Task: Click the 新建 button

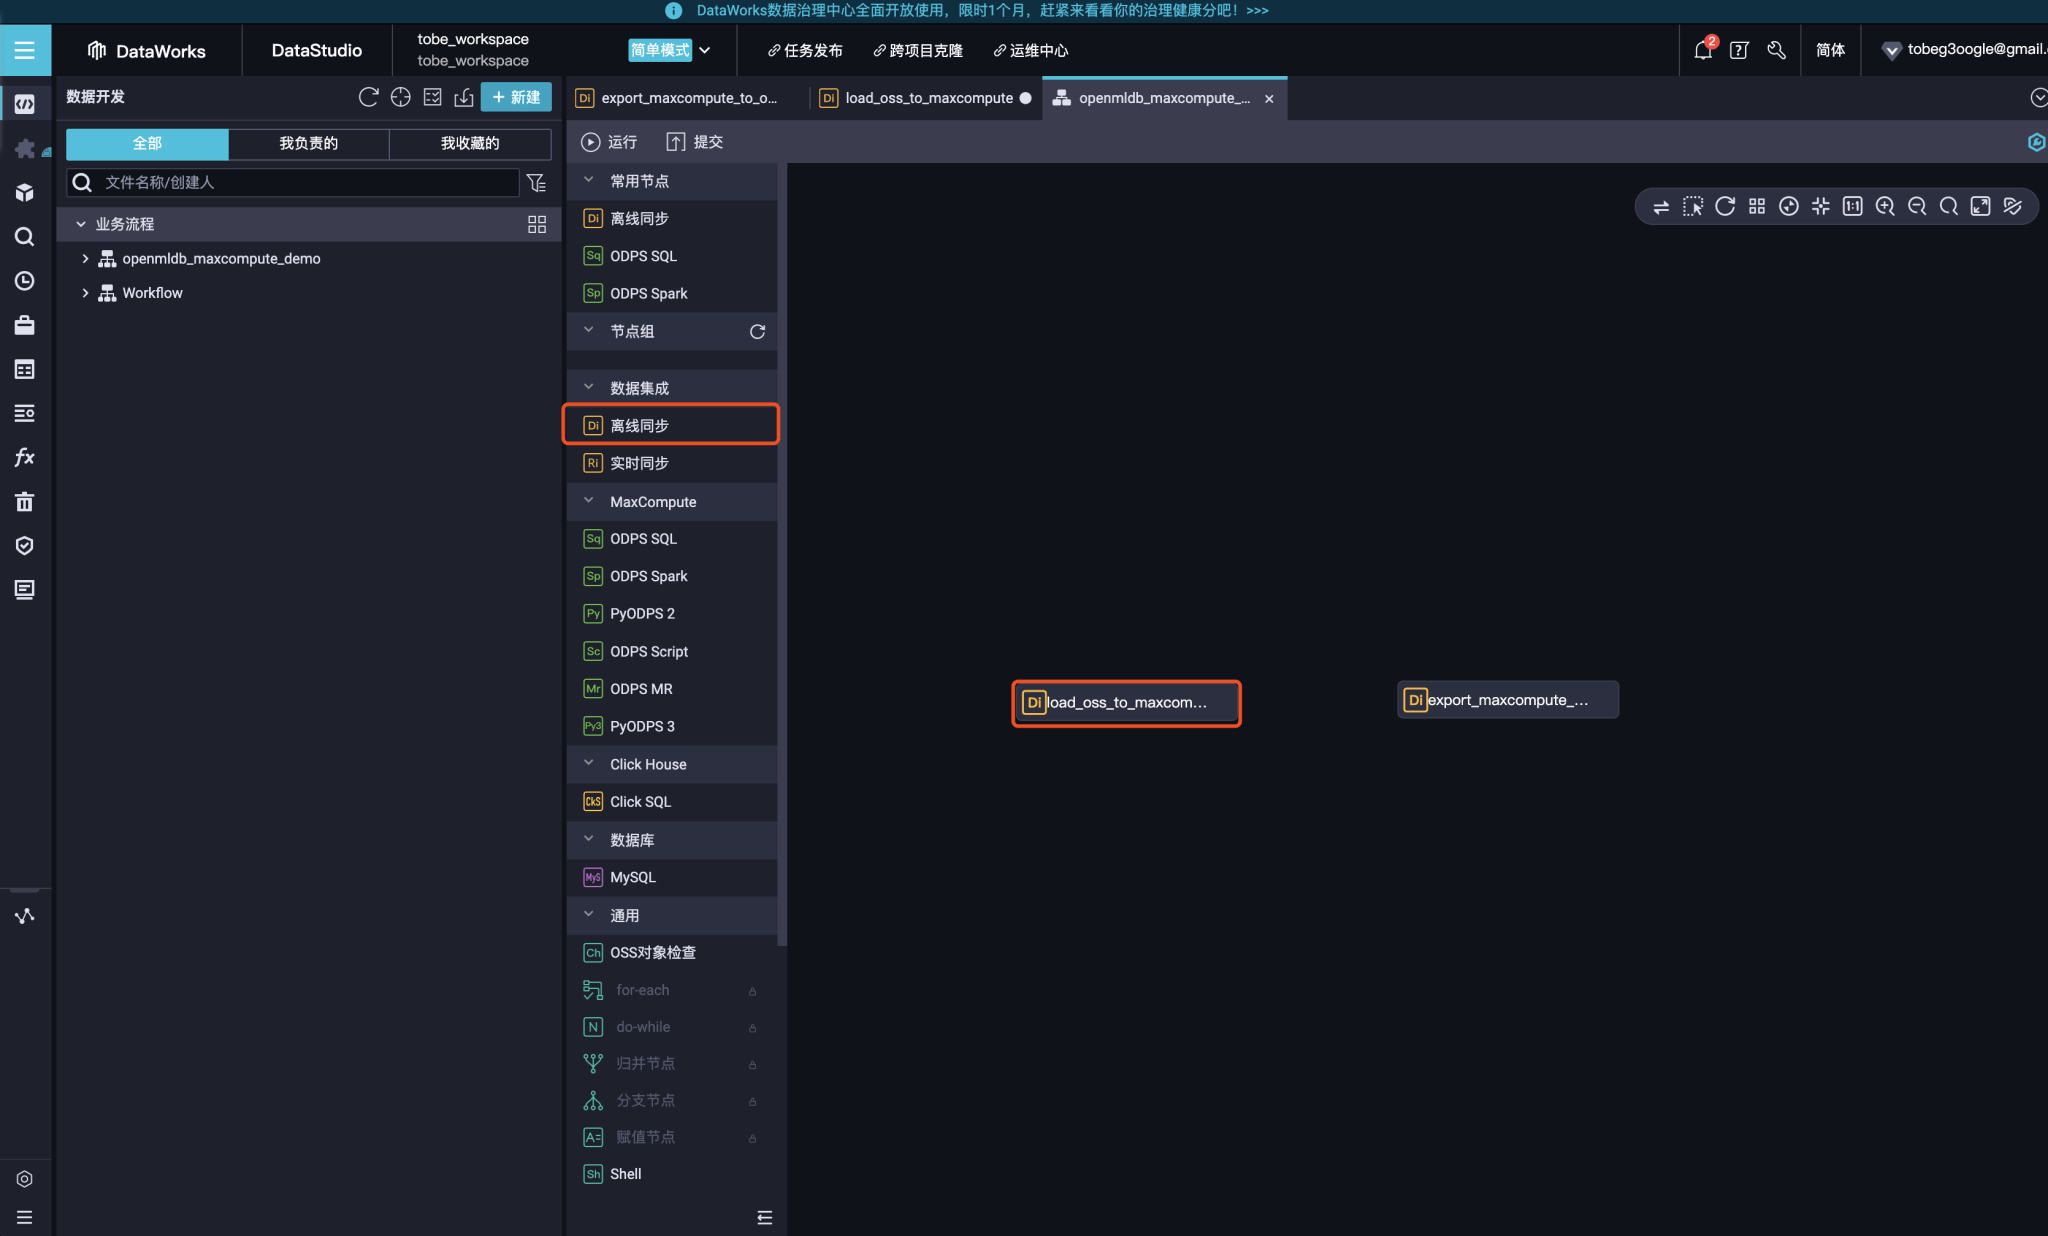Action: [516, 97]
